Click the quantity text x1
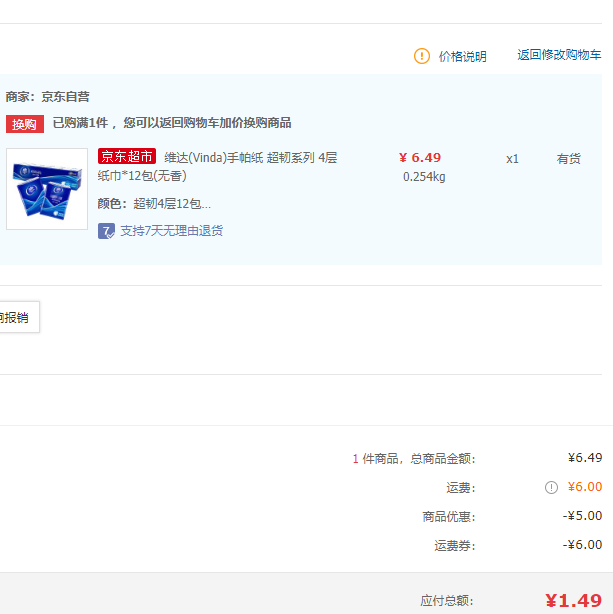This screenshot has height=614, width=613. [x=512, y=159]
